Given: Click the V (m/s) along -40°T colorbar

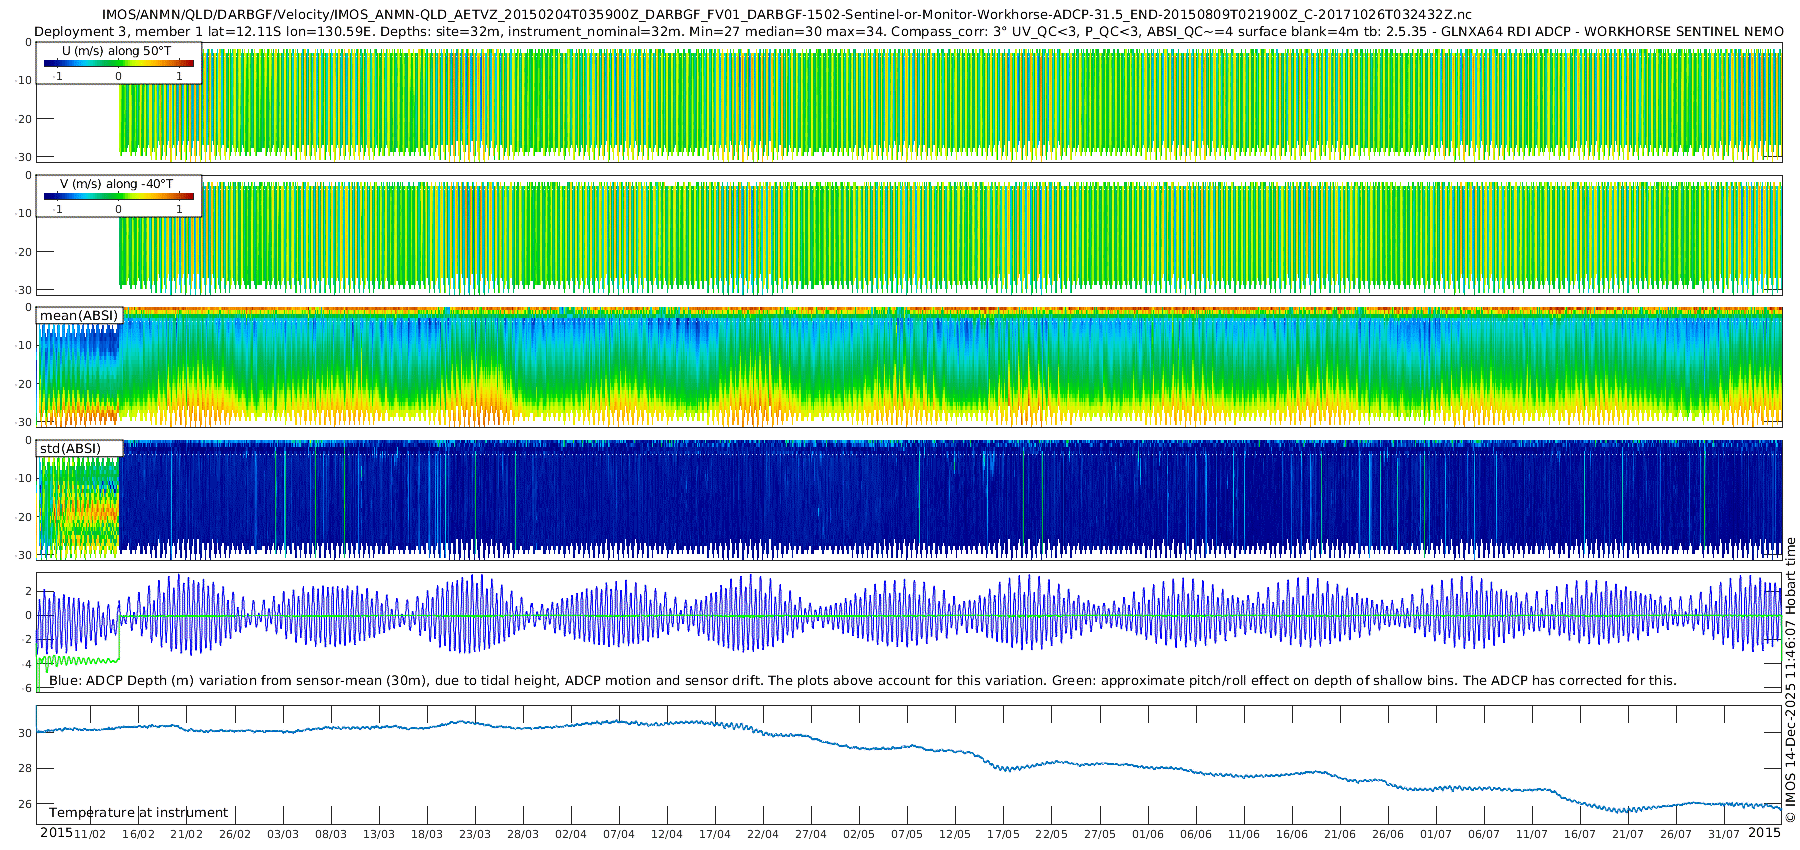Looking at the screenshot, I should tap(119, 197).
